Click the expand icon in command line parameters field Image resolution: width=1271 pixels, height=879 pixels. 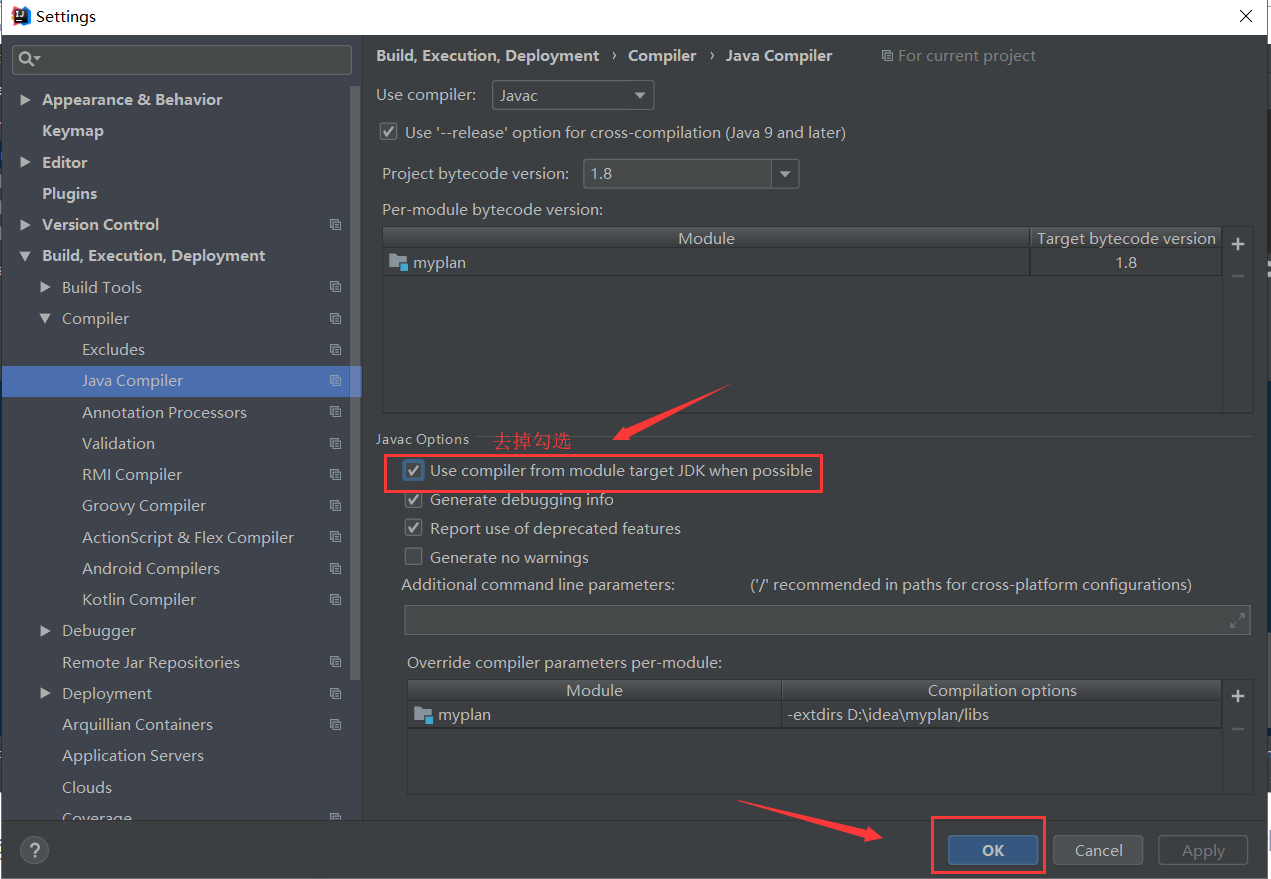point(1237,619)
